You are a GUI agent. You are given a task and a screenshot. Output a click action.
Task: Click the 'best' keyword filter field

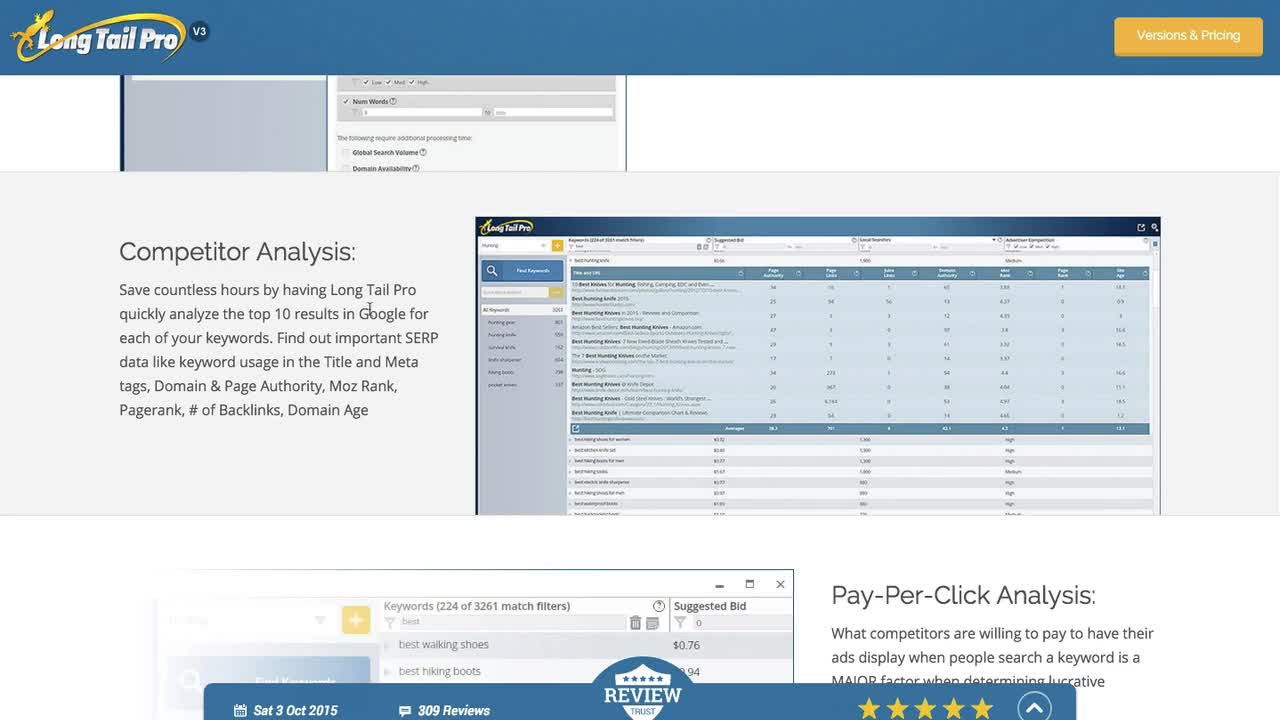[512, 623]
